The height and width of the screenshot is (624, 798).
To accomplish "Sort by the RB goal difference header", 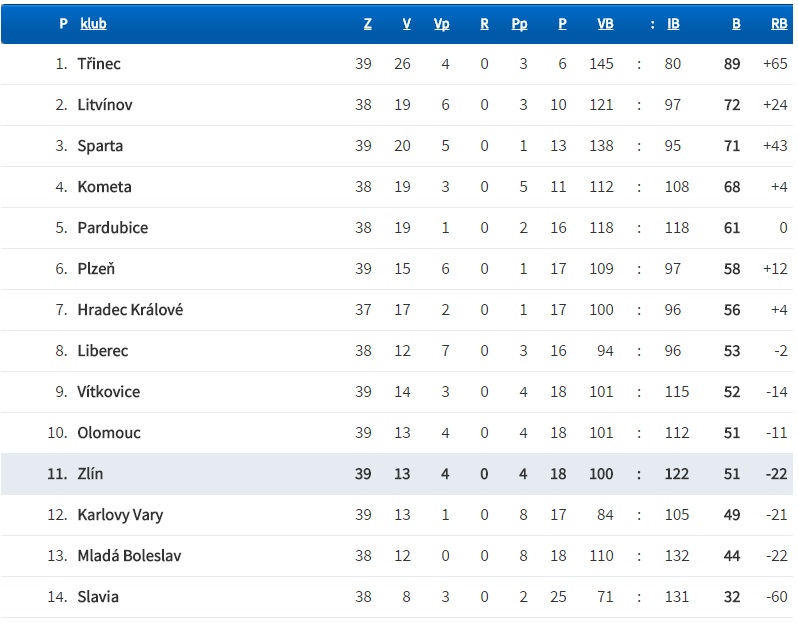I will click(779, 24).
